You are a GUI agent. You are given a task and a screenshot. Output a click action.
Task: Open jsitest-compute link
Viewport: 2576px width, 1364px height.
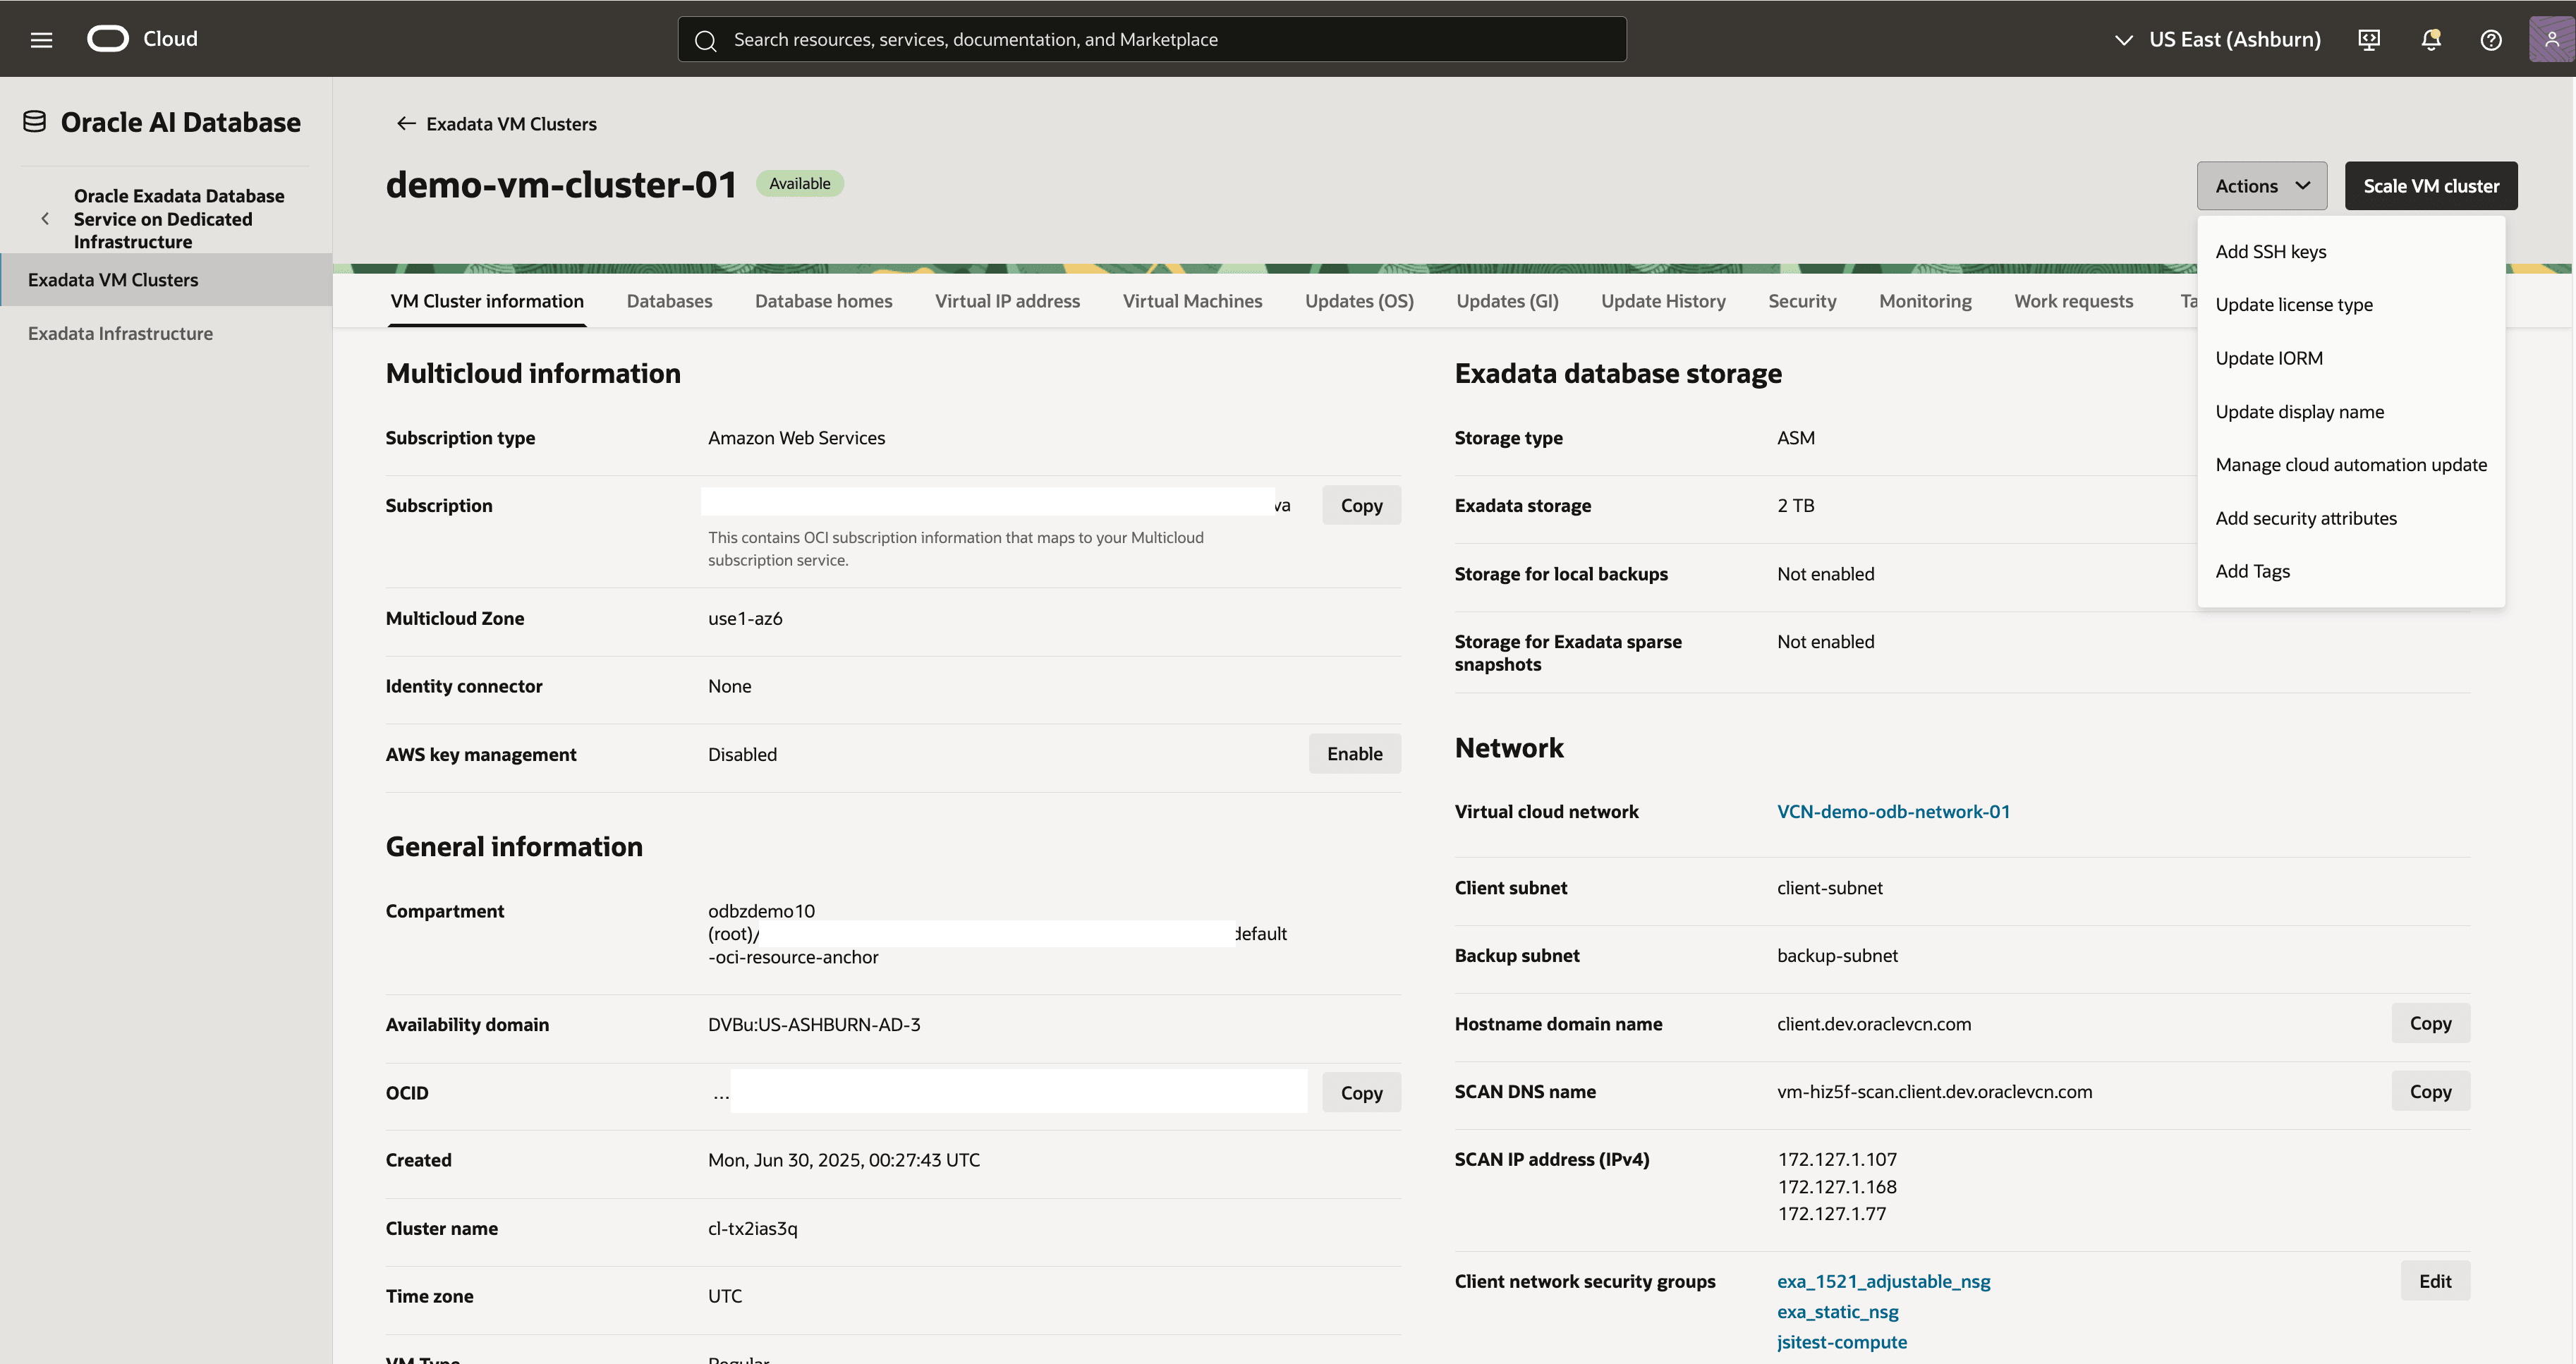(x=1841, y=1341)
